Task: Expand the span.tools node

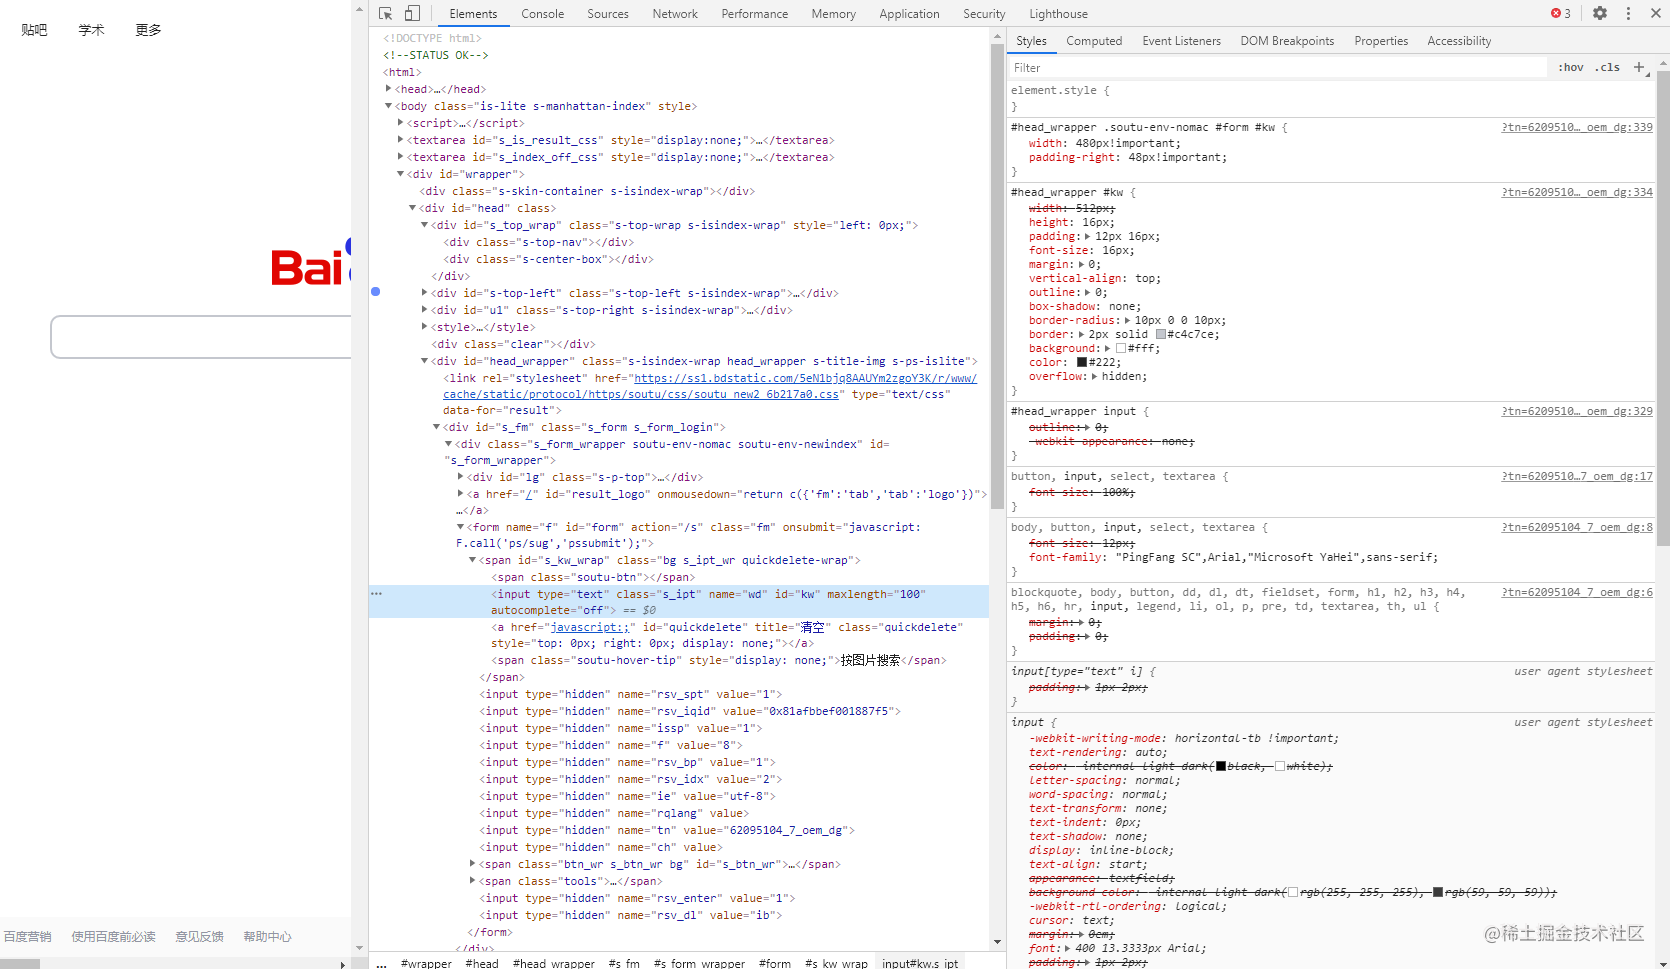Action: click(472, 881)
